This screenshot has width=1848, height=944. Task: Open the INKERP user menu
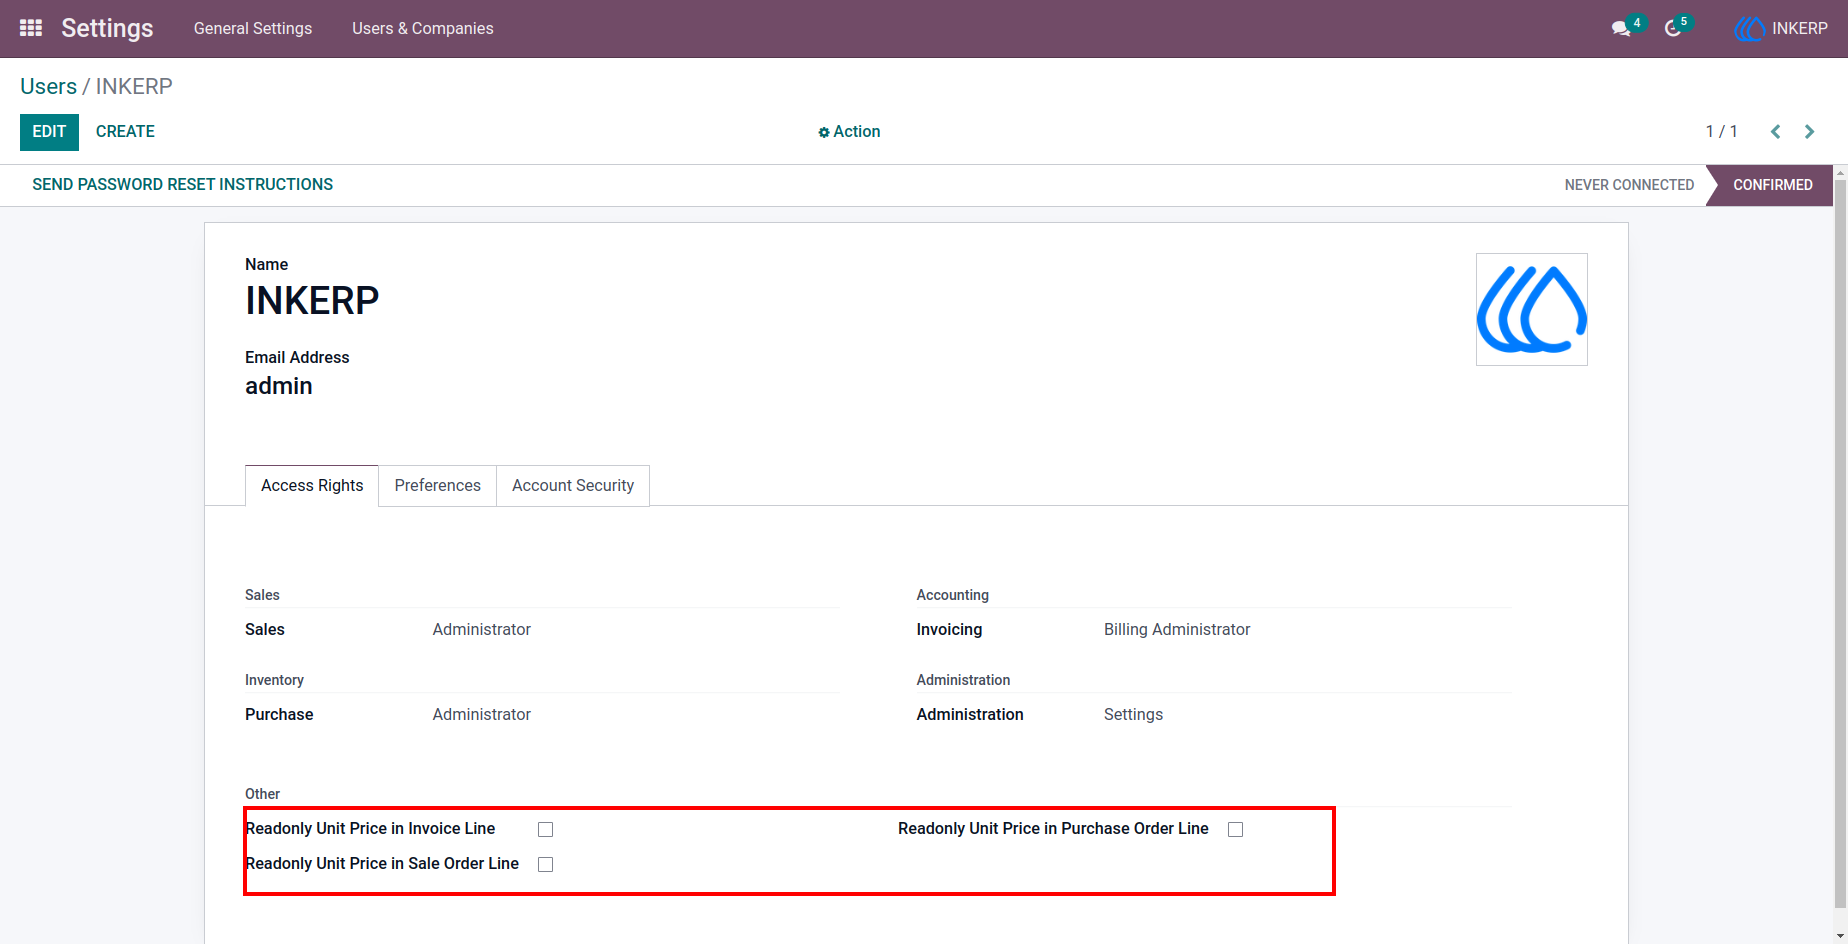tap(1782, 29)
